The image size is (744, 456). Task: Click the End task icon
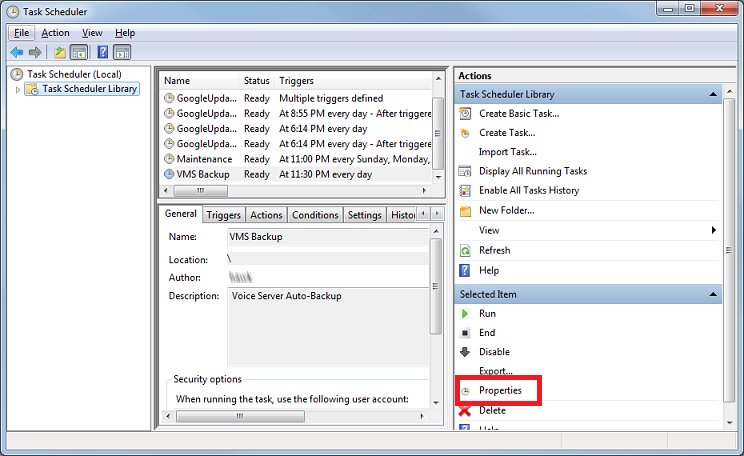tap(465, 333)
